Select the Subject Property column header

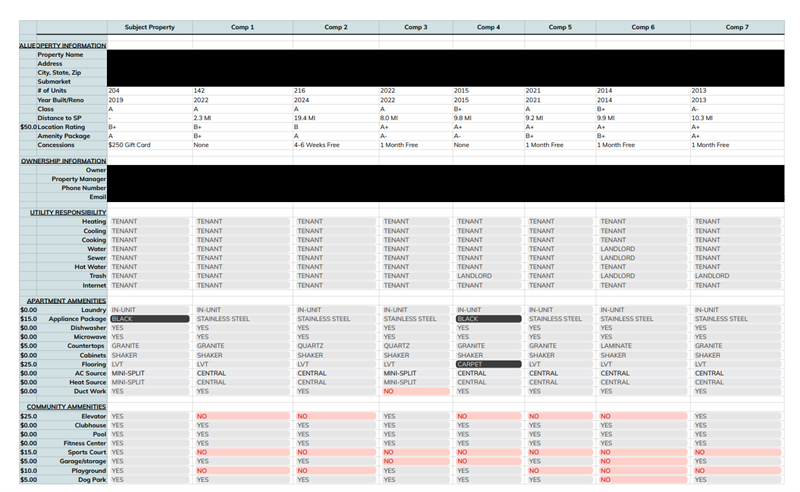pyautogui.click(x=149, y=27)
